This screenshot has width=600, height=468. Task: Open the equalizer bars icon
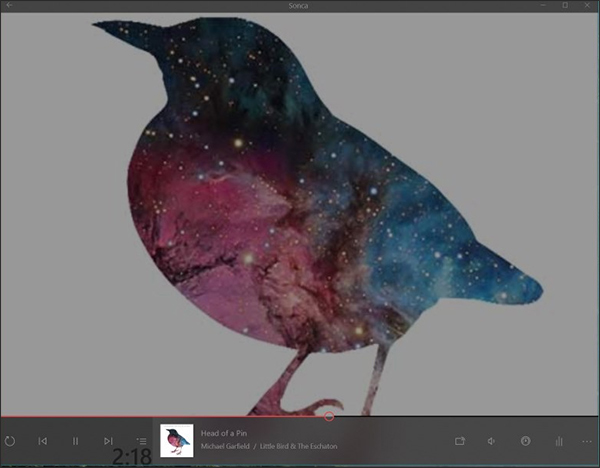(x=558, y=441)
